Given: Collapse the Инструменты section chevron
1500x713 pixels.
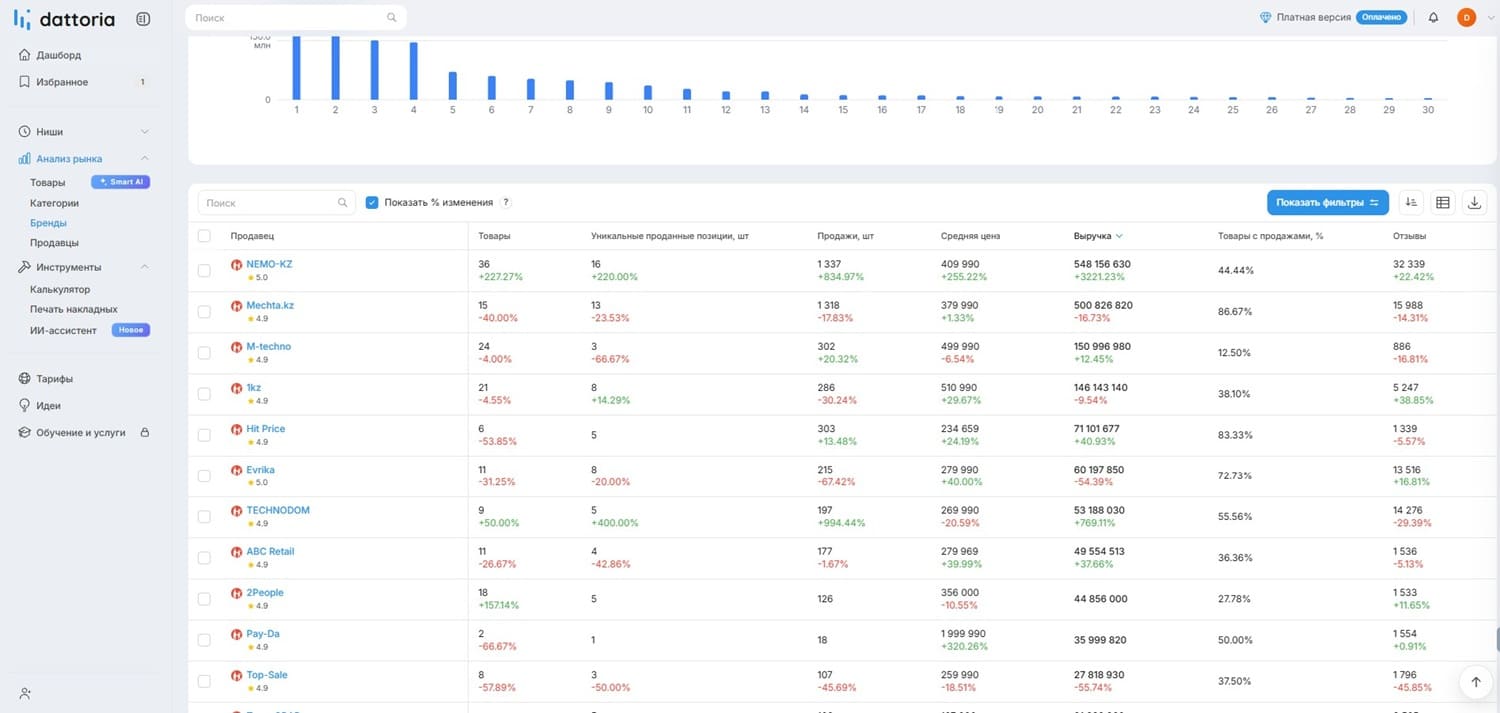Looking at the screenshot, I should point(144,267).
